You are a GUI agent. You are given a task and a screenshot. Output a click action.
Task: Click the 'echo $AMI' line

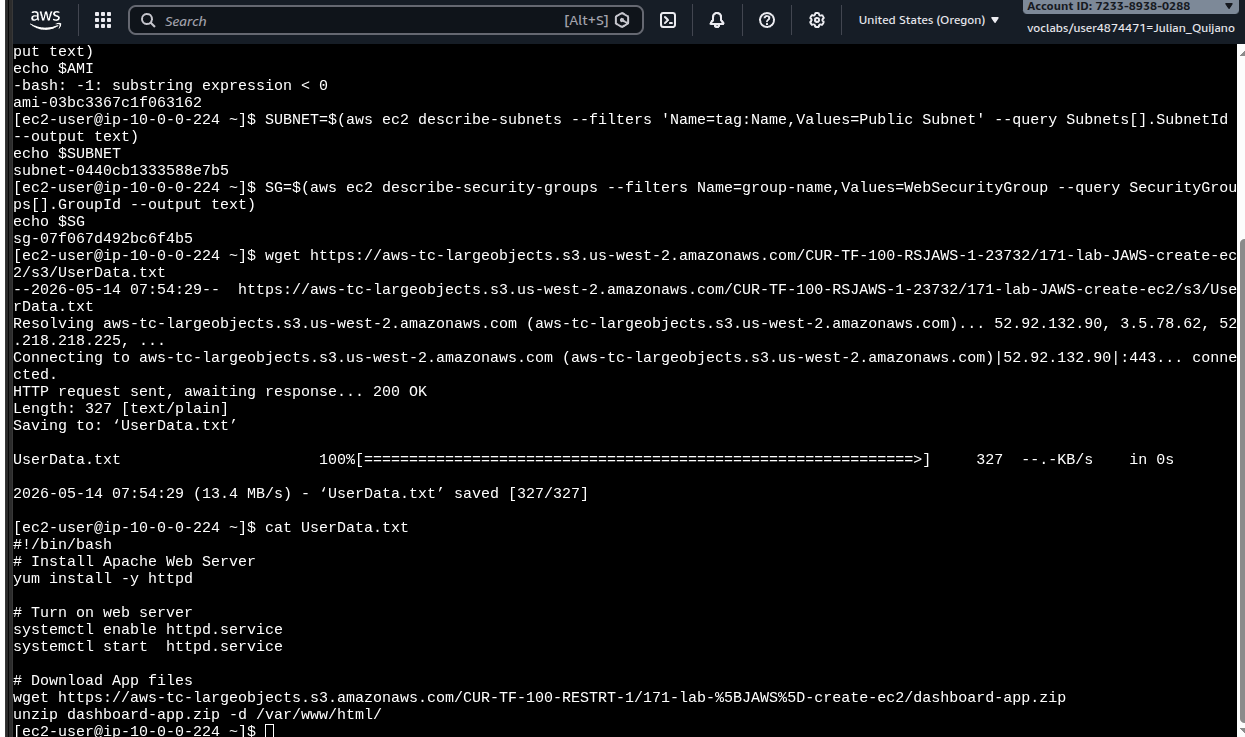tap(53, 68)
